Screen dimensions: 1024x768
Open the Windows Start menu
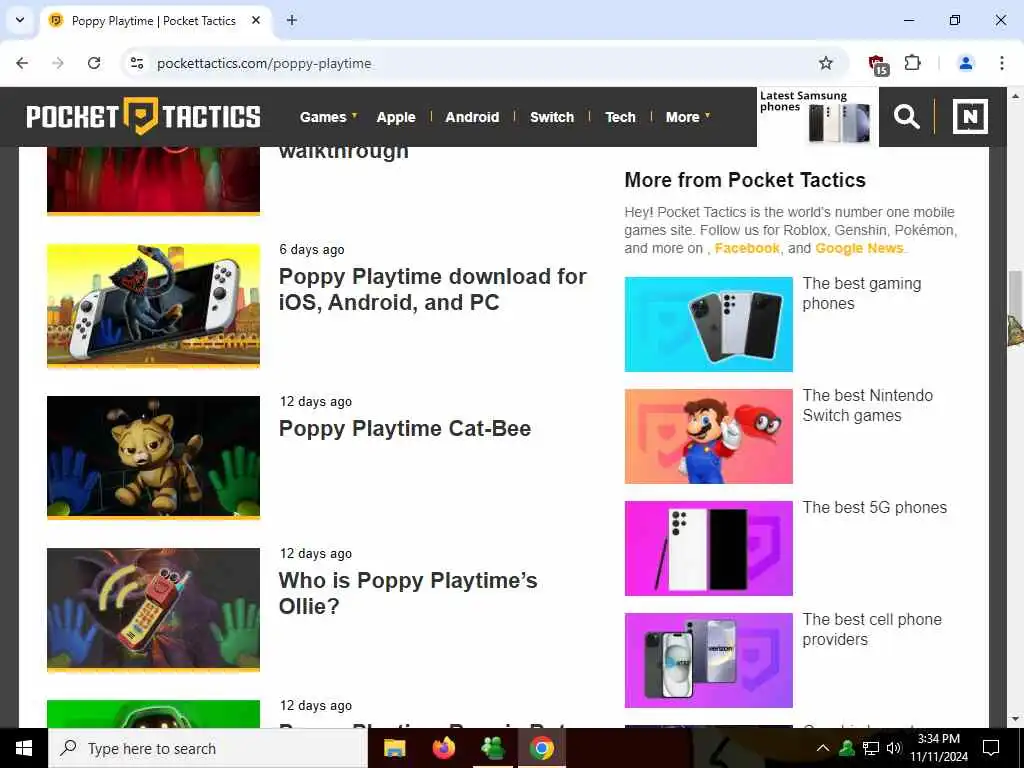point(24,748)
